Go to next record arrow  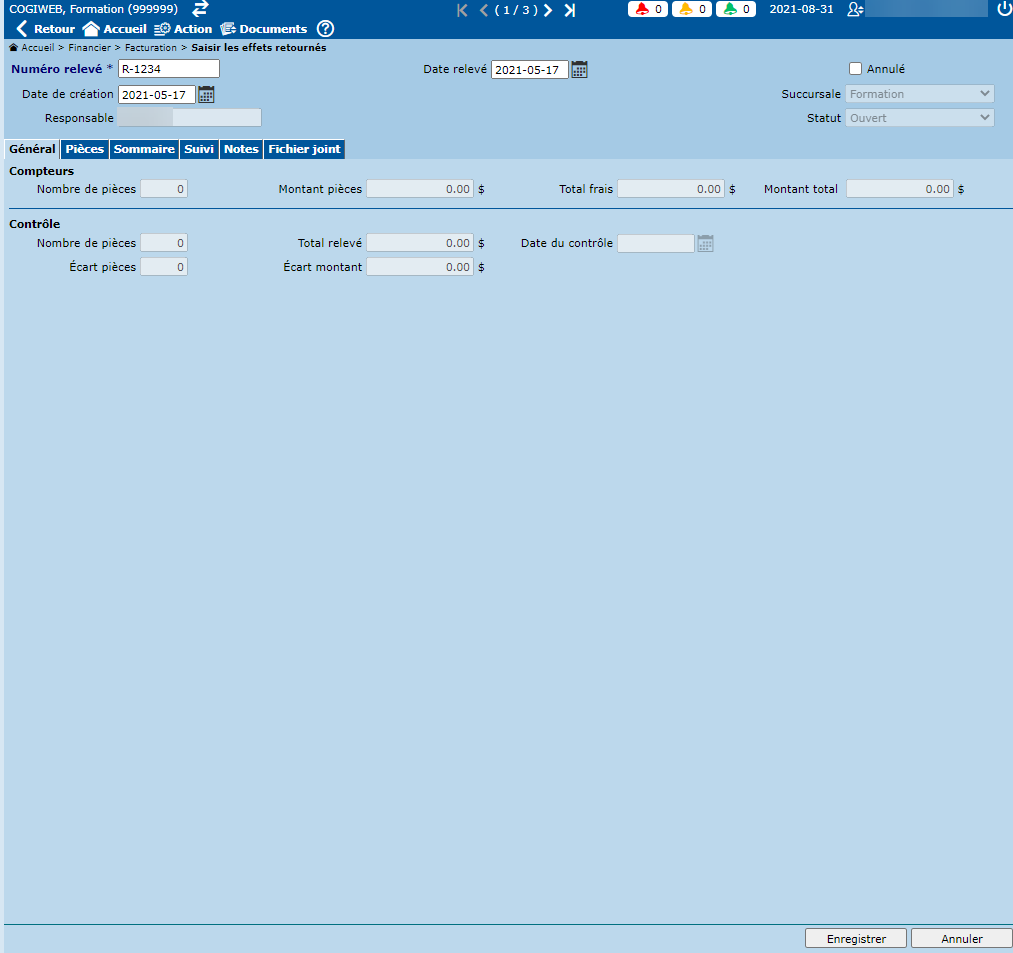548,10
